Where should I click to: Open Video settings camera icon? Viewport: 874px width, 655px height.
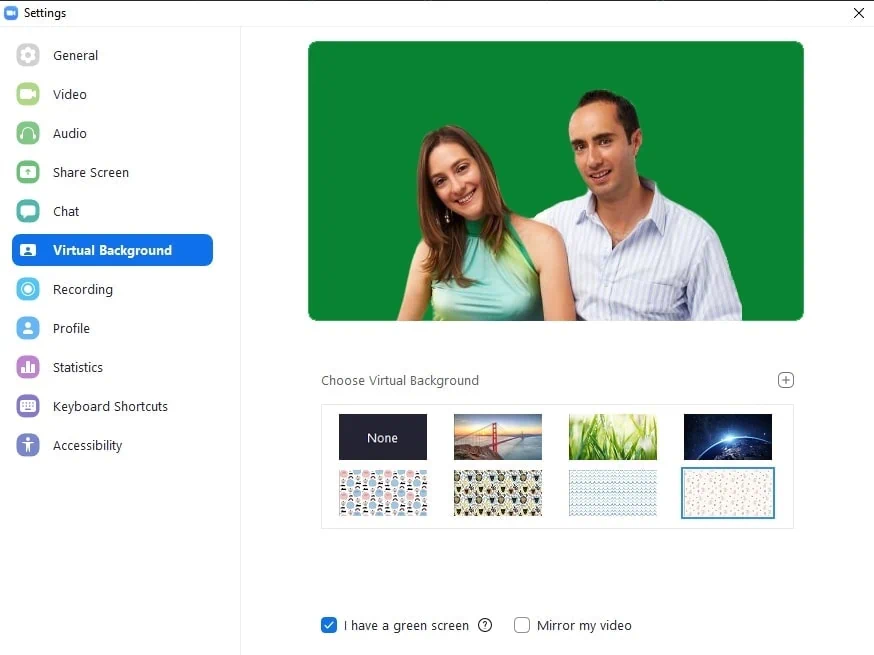[x=28, y=95]
